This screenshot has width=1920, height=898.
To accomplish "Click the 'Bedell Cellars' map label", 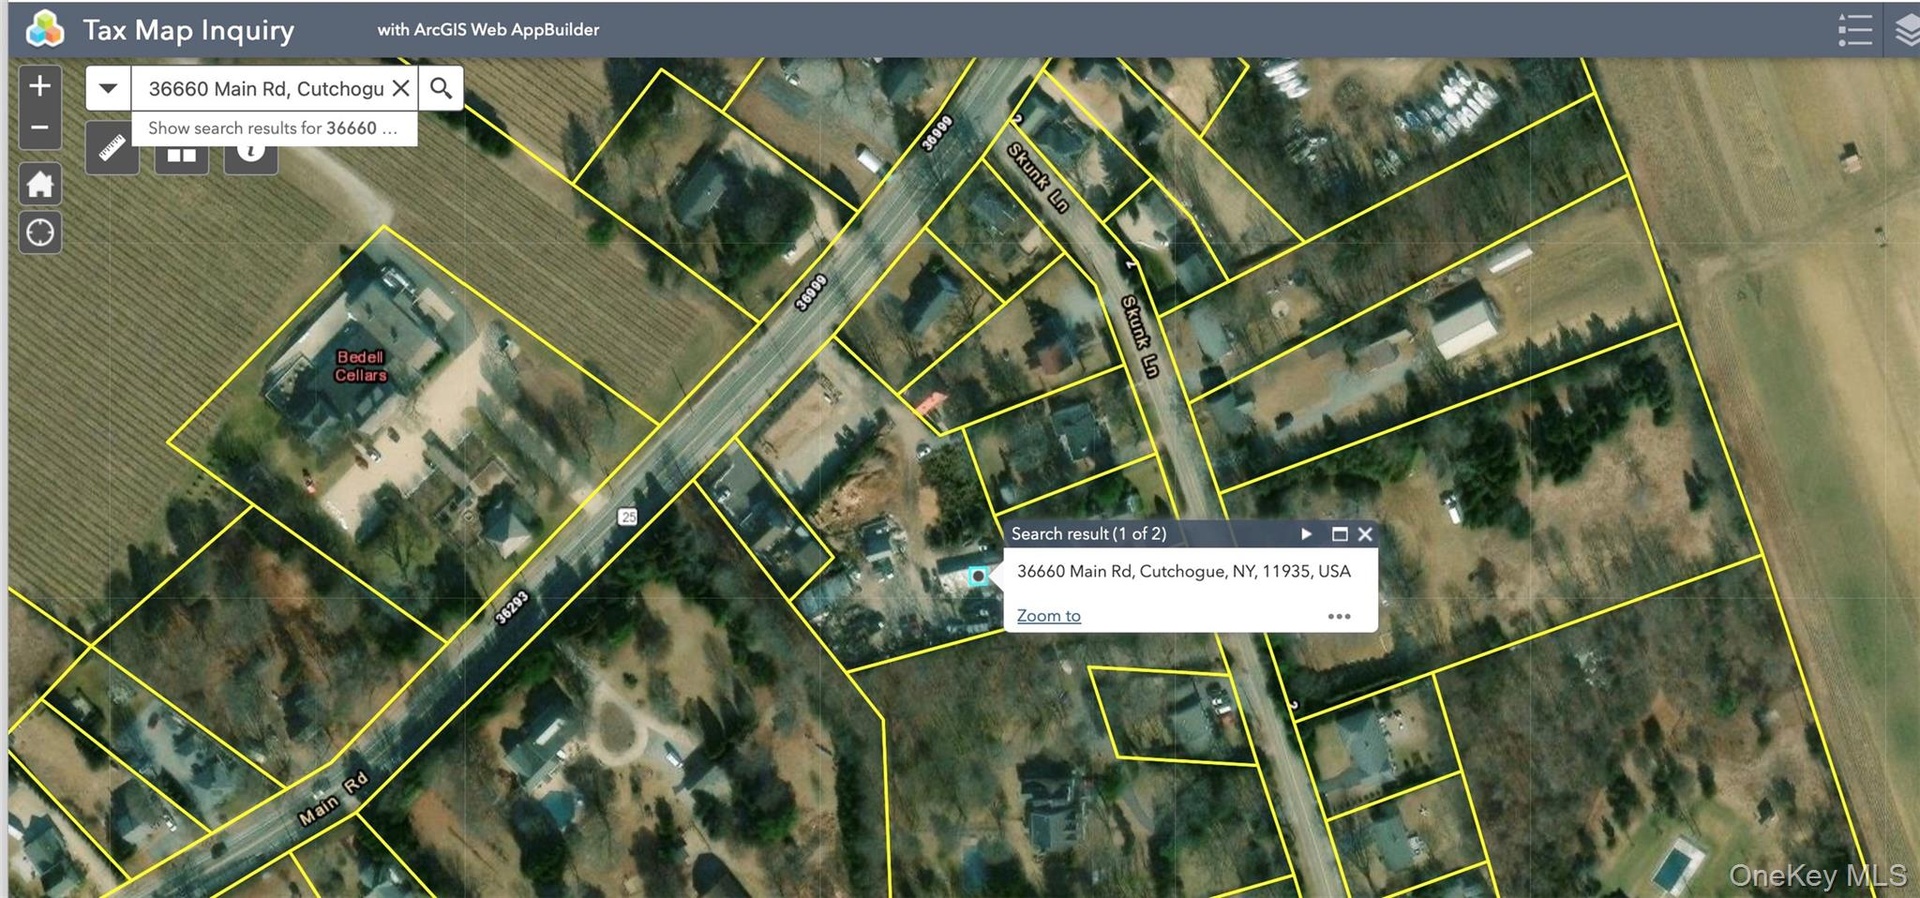I will tap(360, 366).
